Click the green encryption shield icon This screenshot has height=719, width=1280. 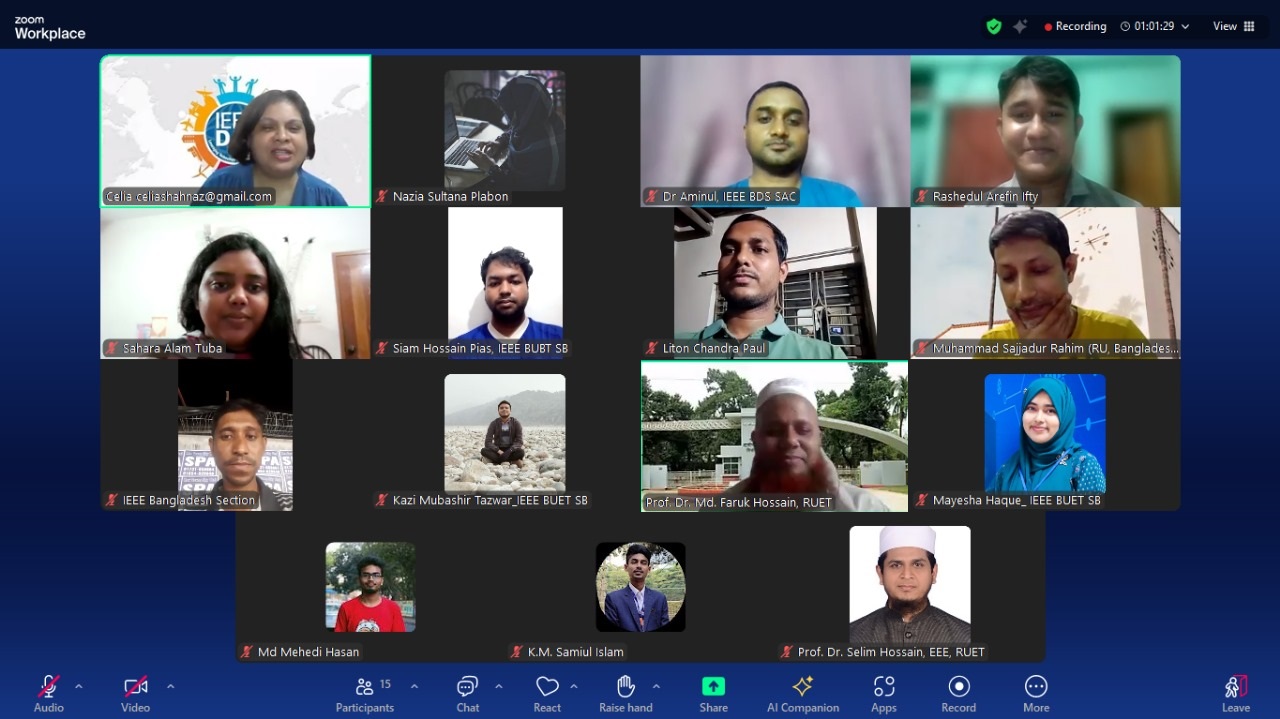tap(994, 27)
